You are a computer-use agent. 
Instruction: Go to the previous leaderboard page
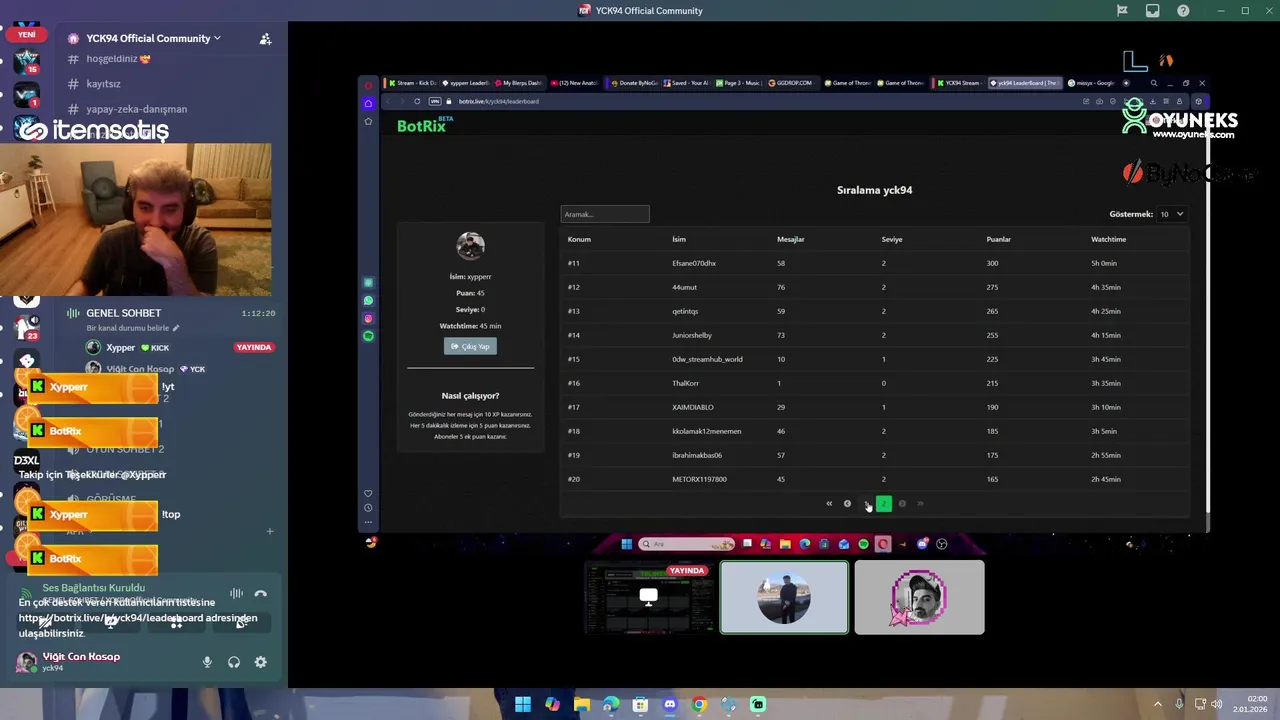point(847,503)
